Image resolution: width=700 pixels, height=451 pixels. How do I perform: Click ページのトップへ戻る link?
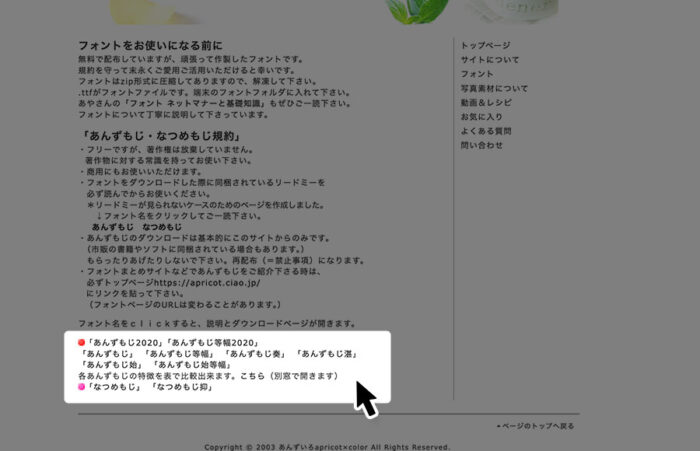click(x=537, y=426)
